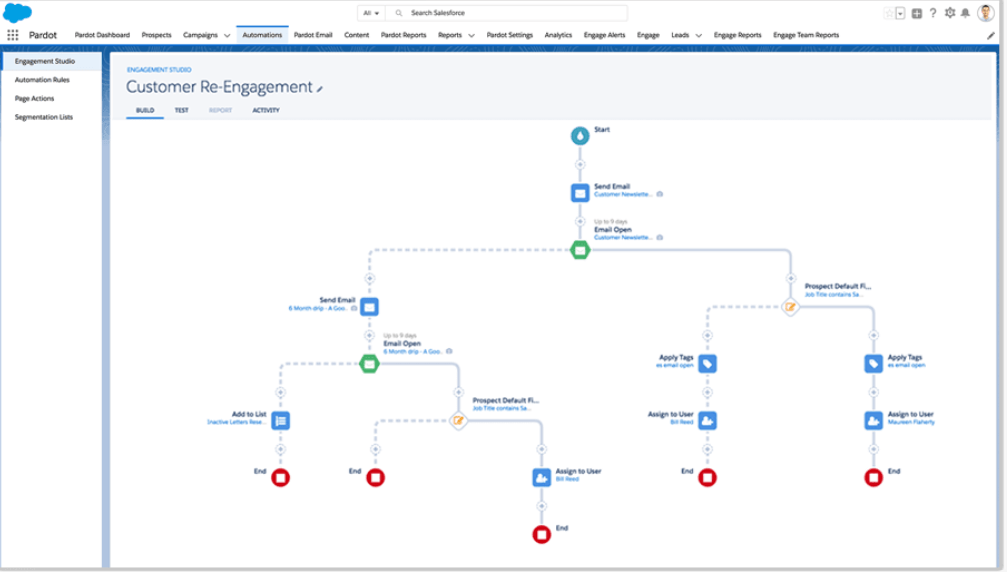The width and height of the screenshot is (1007, 572).
Task: Switch to the ACTIVITY tab
Action: point(266,110)
